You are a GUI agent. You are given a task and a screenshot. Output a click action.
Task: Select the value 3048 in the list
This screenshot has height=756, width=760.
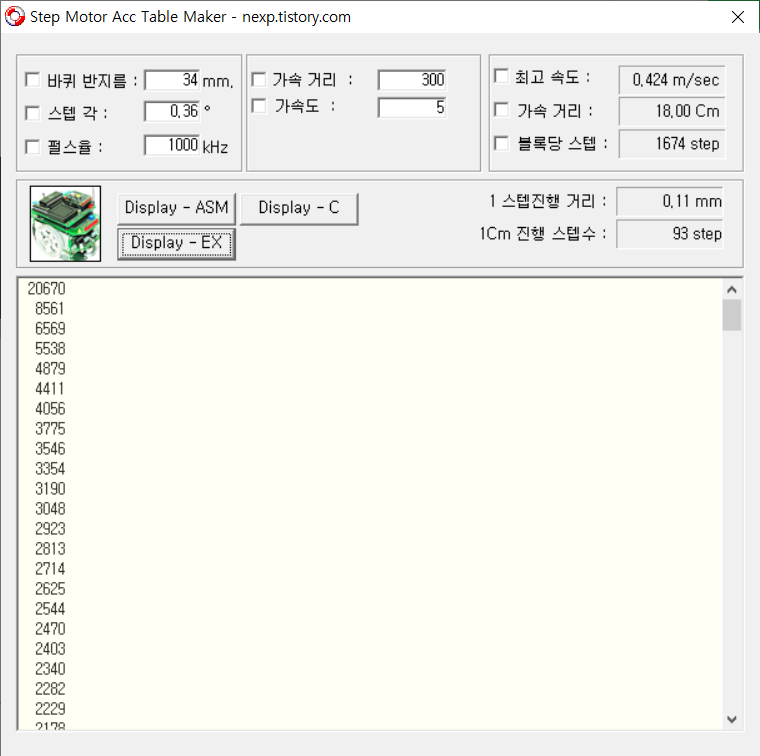[50, 509]
